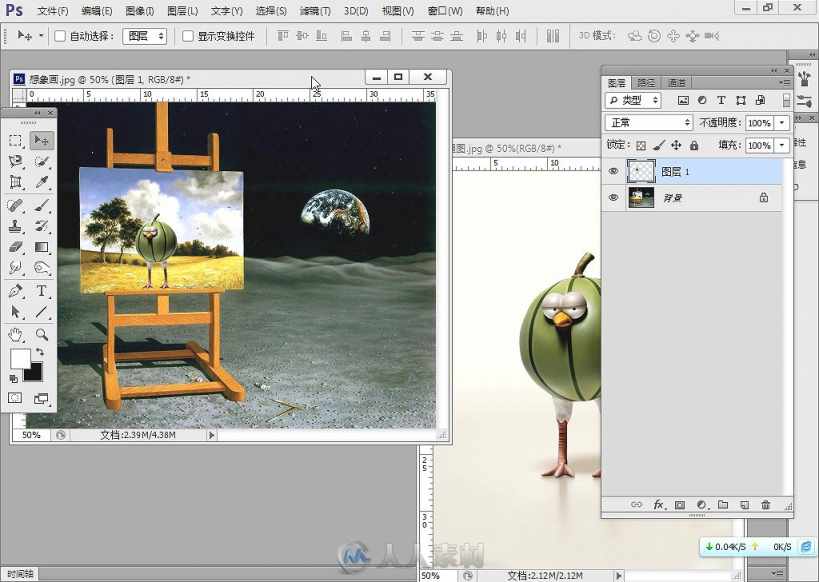
Task: Select the Eyedropper tool
Action: [x=41, y=182]
